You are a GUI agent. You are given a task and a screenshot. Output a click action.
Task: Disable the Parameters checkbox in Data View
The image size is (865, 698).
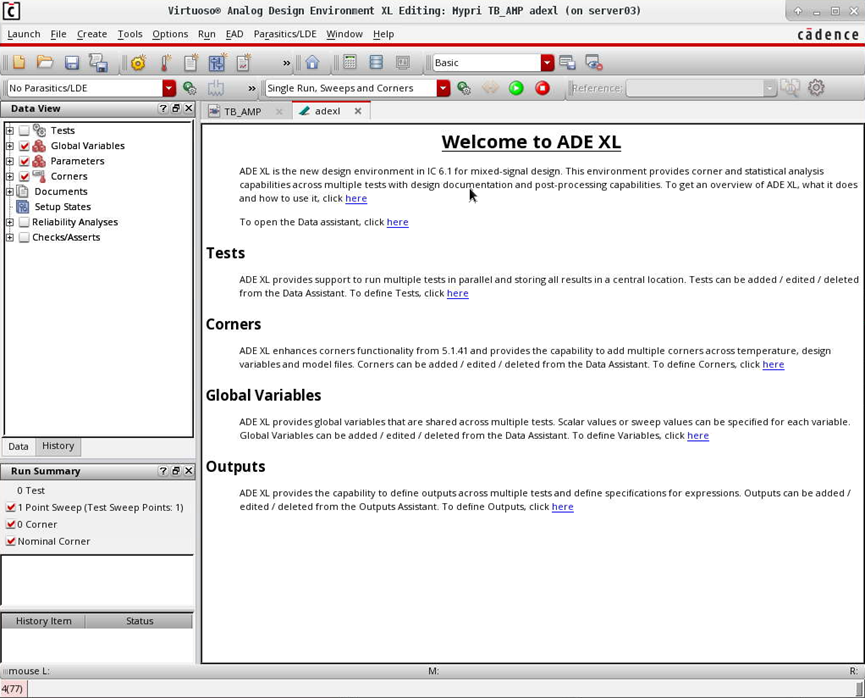pyautogui.click(x=23, y=161)
